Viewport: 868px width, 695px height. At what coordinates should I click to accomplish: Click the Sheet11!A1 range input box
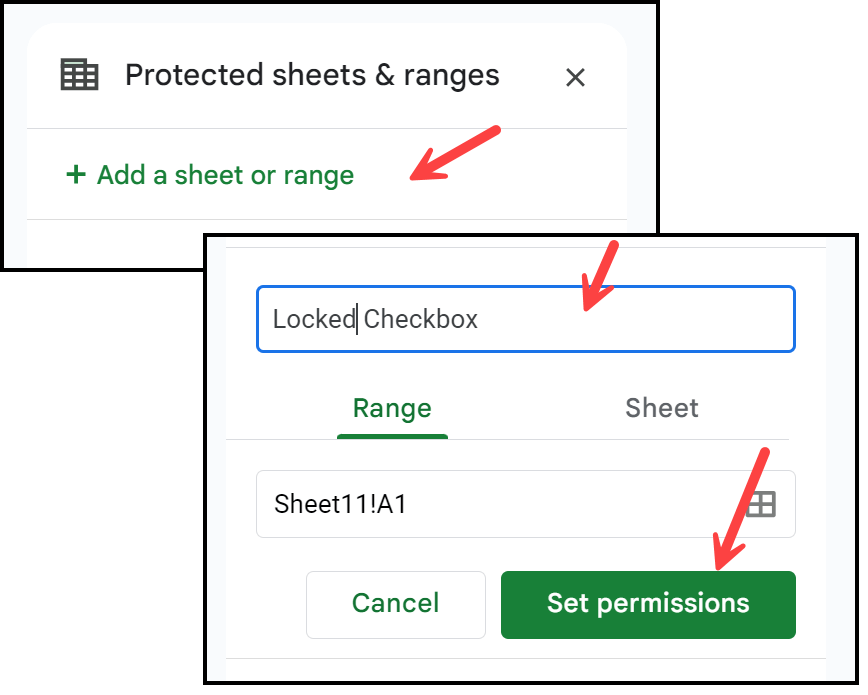point(525,504)
